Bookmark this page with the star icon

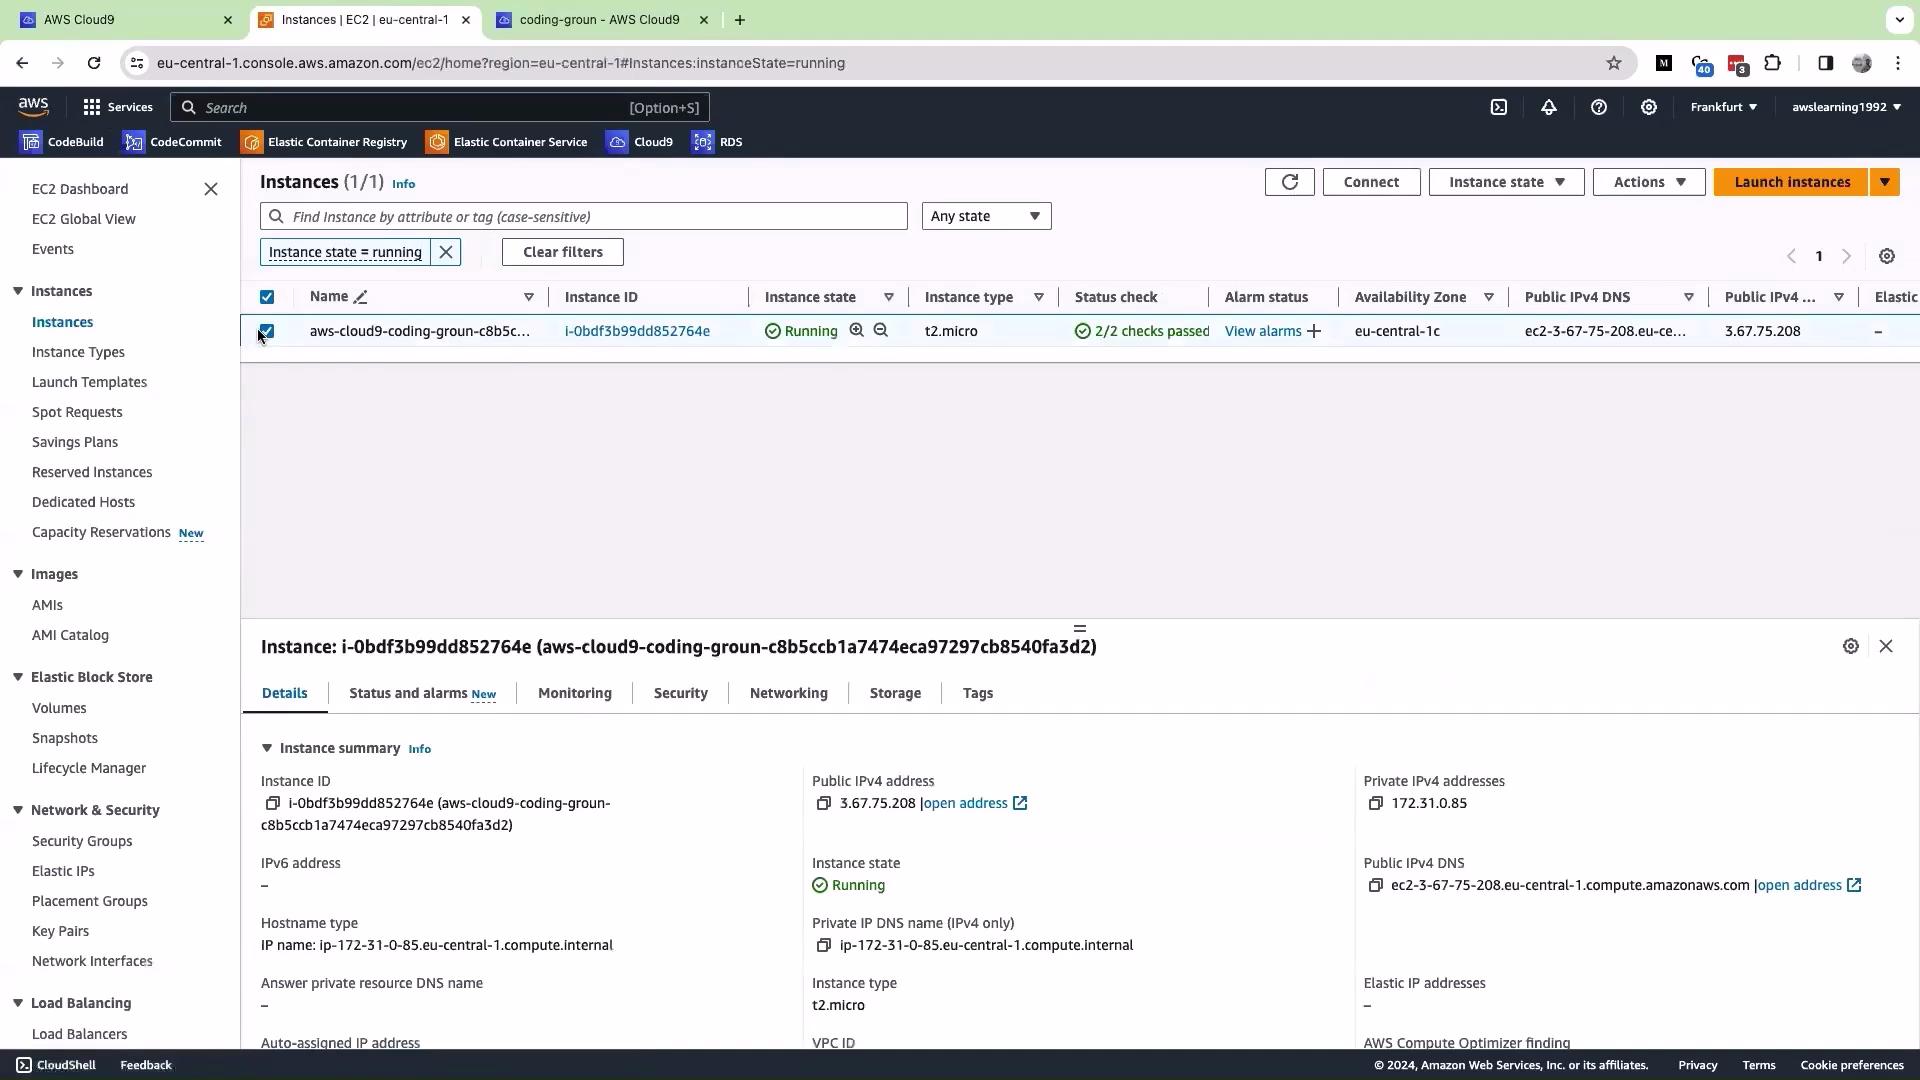pyautogui.click(x=1614, y=63)
